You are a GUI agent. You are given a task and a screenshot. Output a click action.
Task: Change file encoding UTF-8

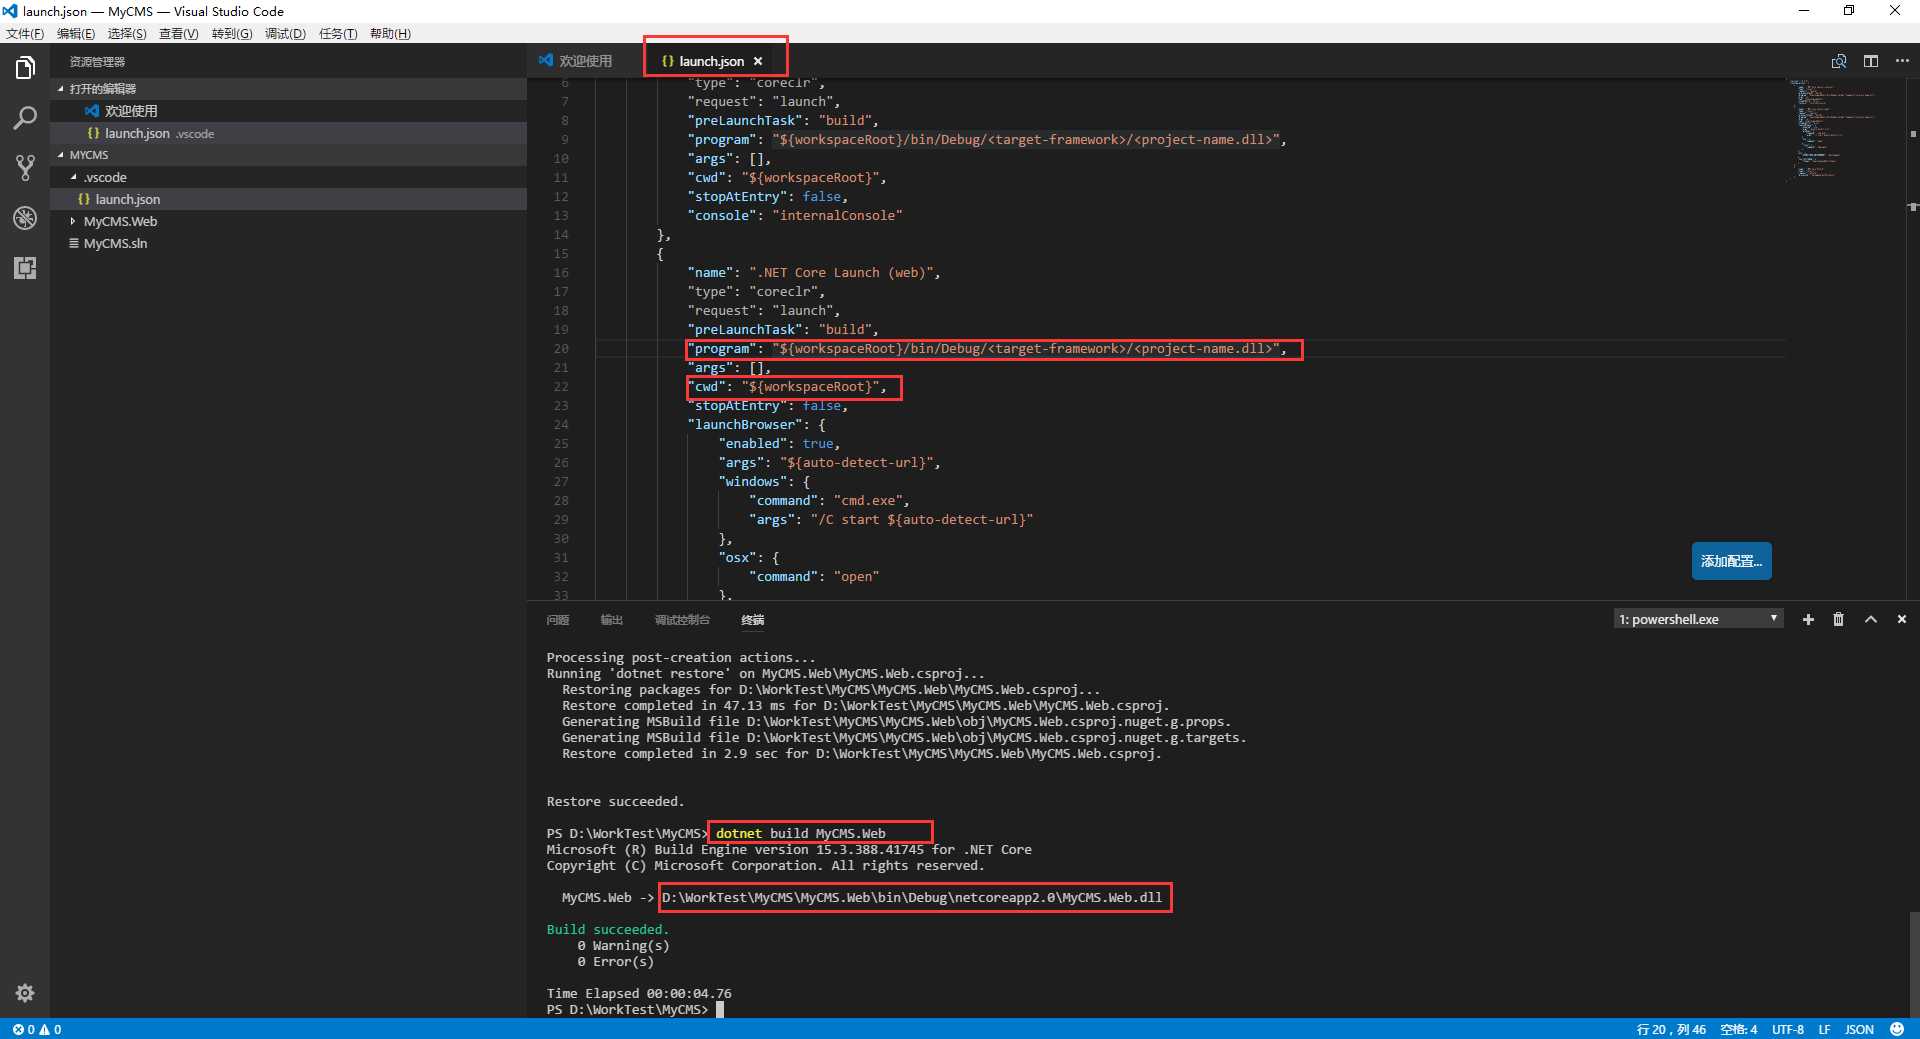1788,1029
